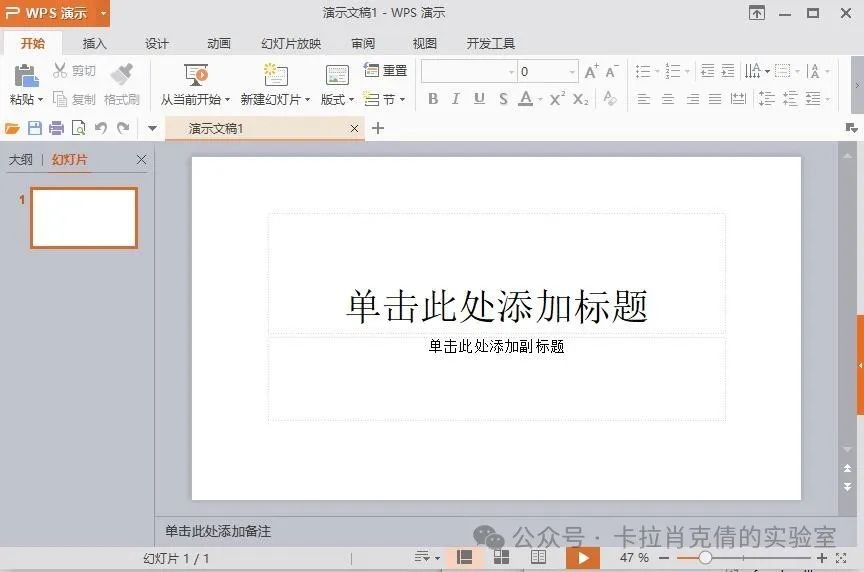Viewport: 864px width, 572px height.
Task: Open the slide sorter view icon
Action: coord(501,557)
